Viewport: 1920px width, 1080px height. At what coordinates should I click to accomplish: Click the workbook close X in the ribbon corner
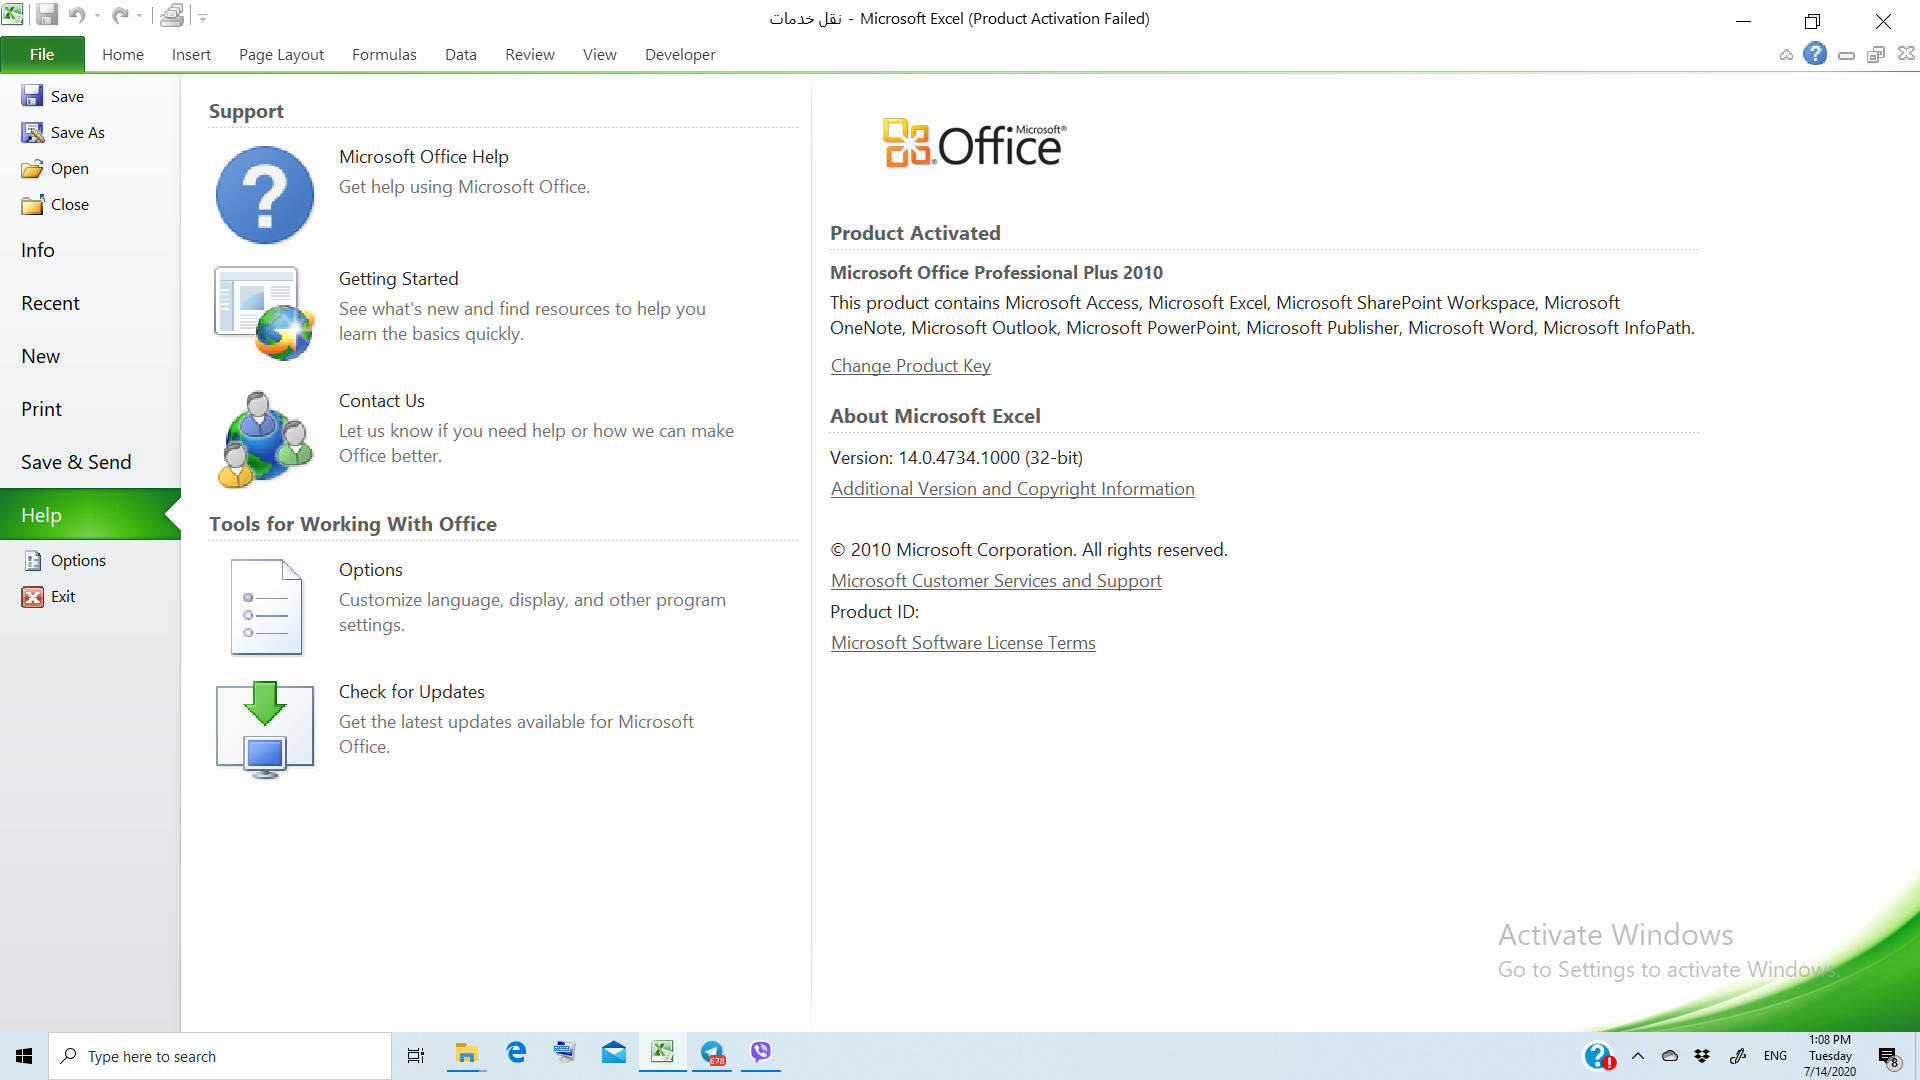click(1906, 54)
